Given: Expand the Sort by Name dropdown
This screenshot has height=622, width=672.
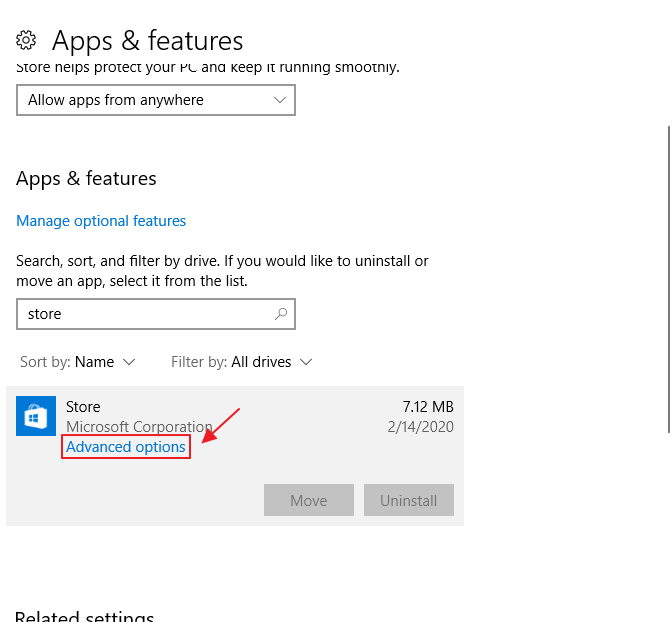Looking at the screenshot, I should [x=77, y=362].
